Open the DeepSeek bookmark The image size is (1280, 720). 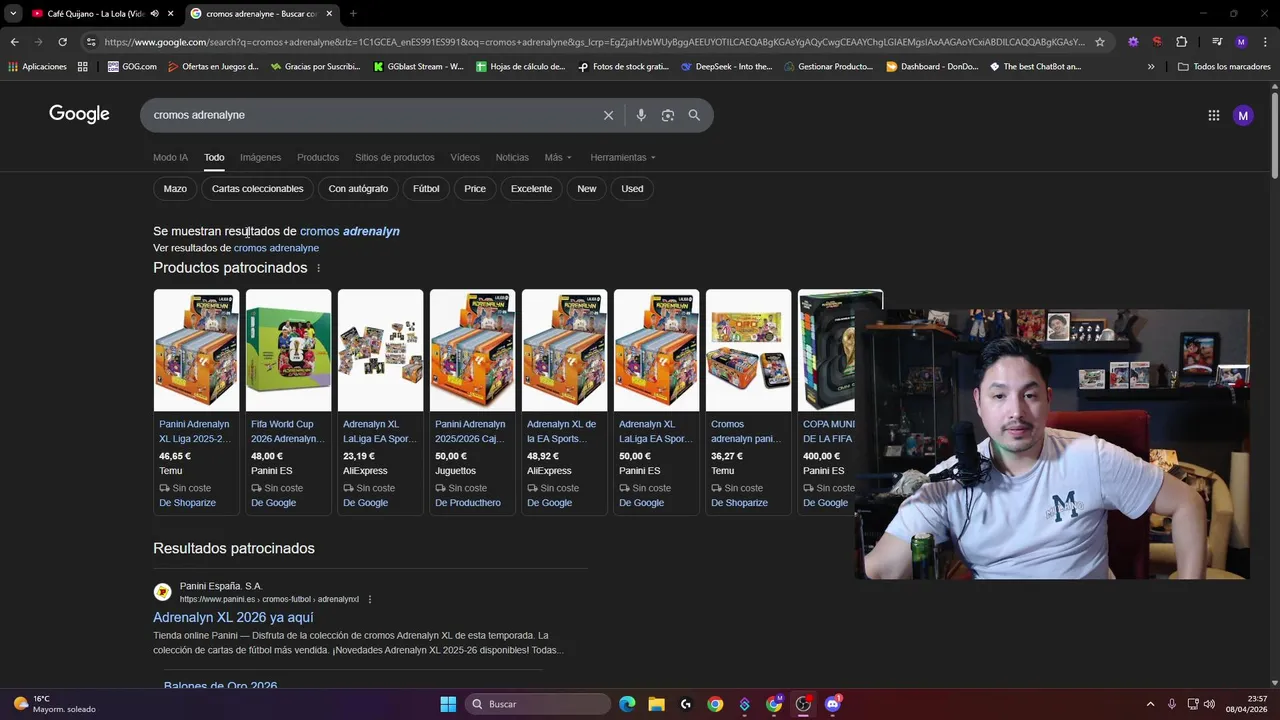click(x=726, y=67)
